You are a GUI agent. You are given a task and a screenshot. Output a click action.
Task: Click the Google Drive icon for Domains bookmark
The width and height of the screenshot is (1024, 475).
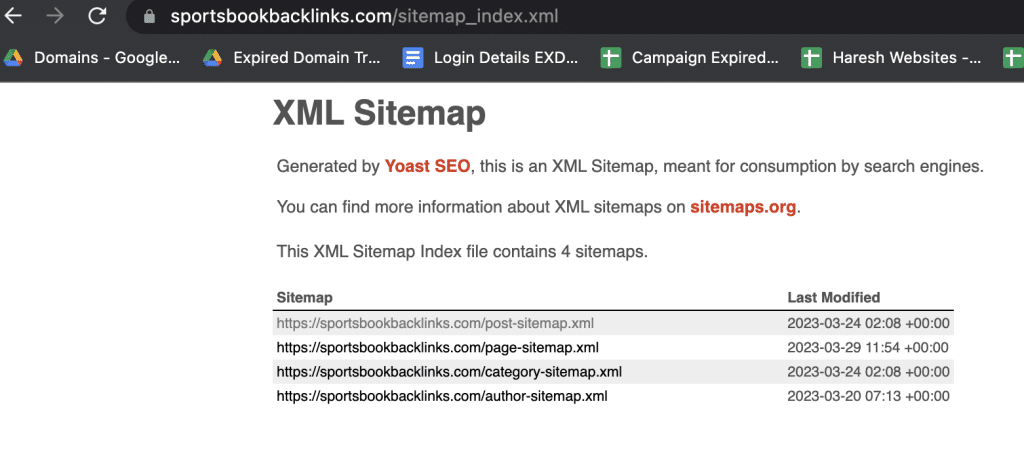point(13,58)
